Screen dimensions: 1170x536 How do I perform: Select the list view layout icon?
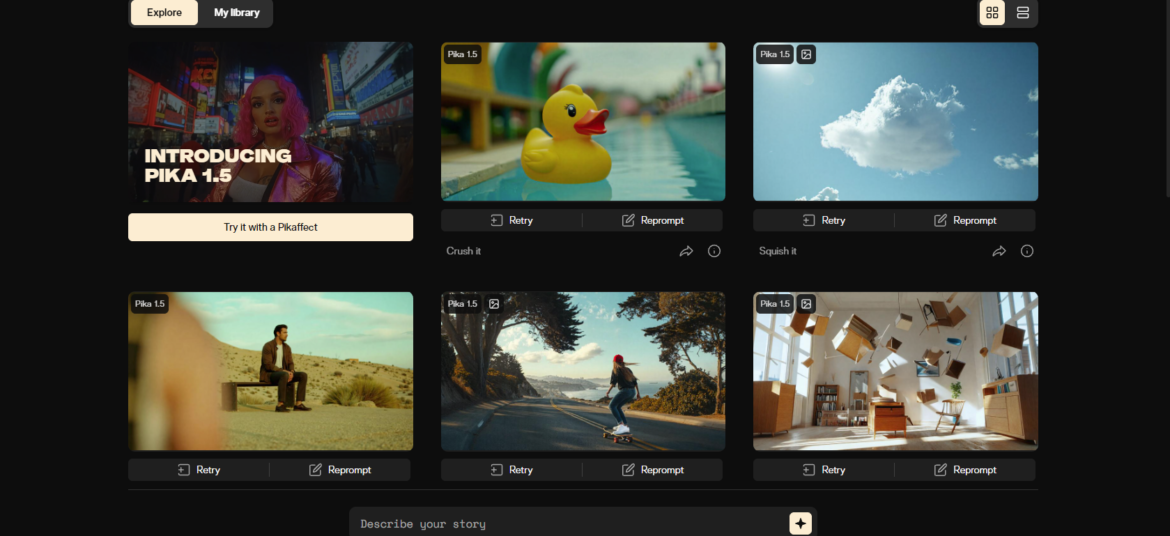(x=1022, y=13)
